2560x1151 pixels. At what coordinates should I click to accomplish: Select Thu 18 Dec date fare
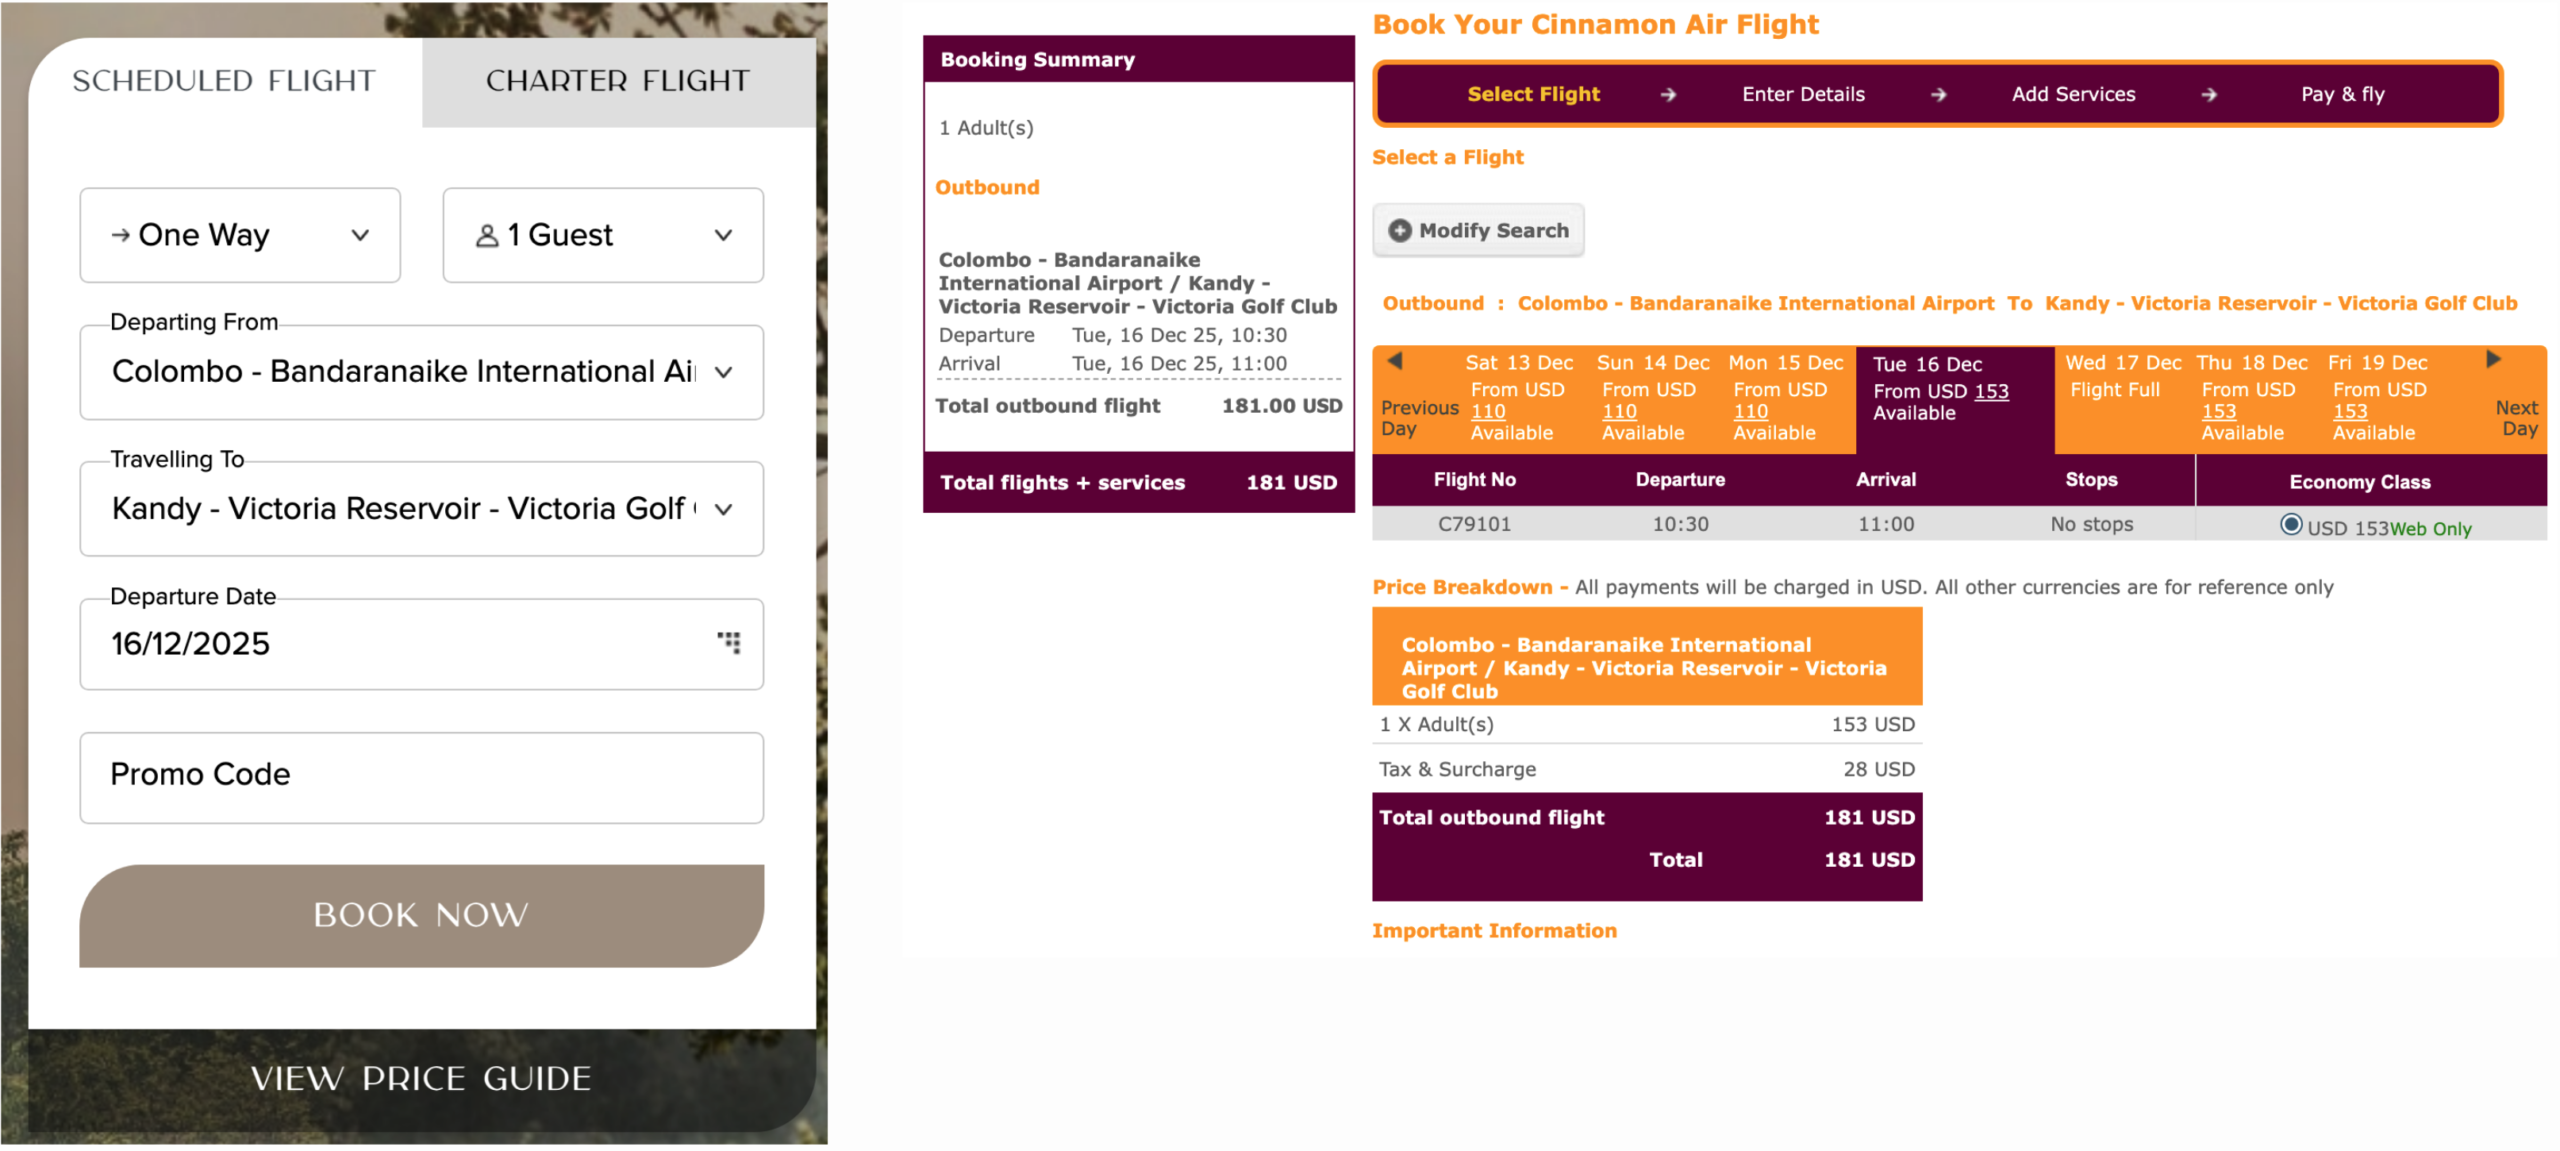tap(2252, 398)
